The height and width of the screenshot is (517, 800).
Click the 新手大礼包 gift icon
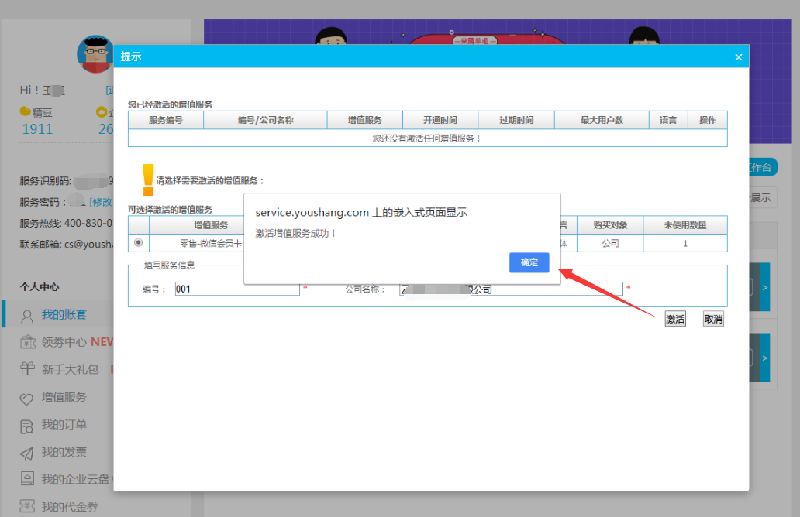pyautogui.click(x=27, y=370)
